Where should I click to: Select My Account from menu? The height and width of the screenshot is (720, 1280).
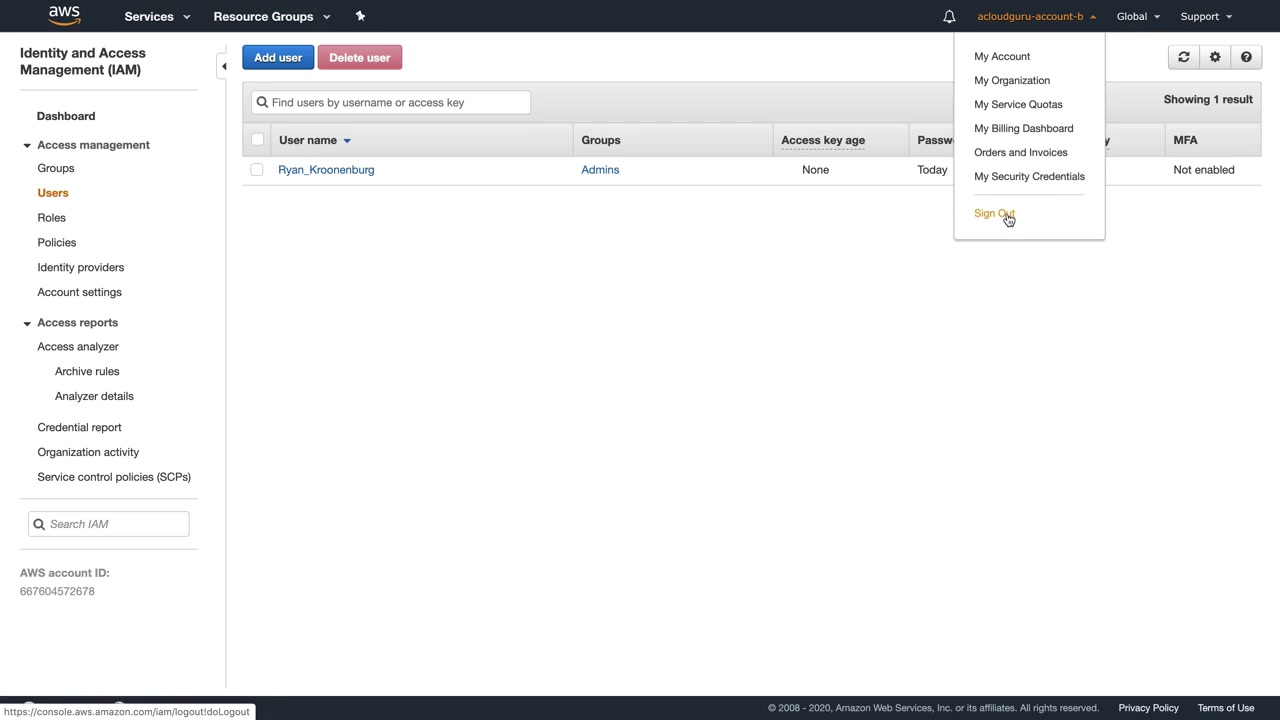1002,57
